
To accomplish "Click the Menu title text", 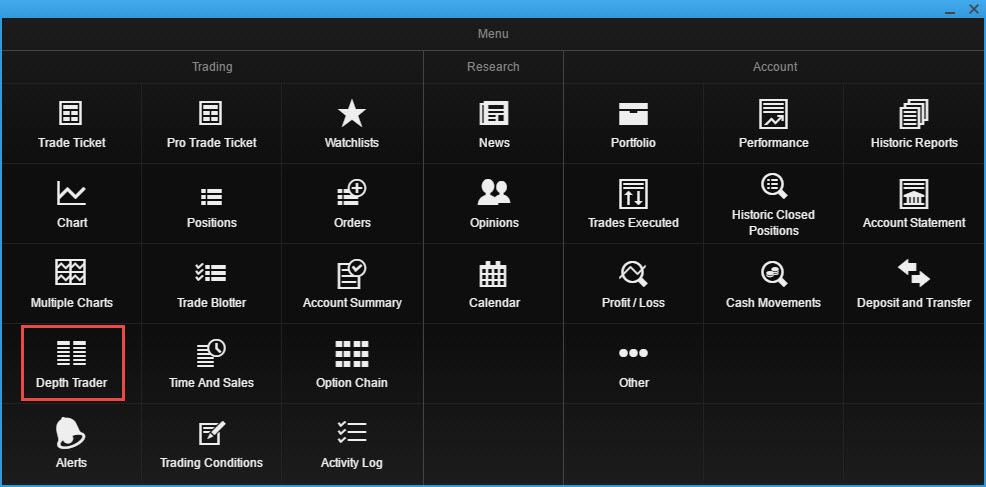I will coord(493,34).
